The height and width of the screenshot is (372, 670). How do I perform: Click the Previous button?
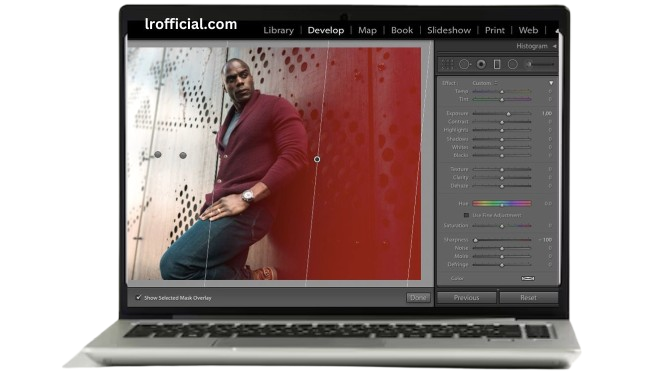coord(467,298)
